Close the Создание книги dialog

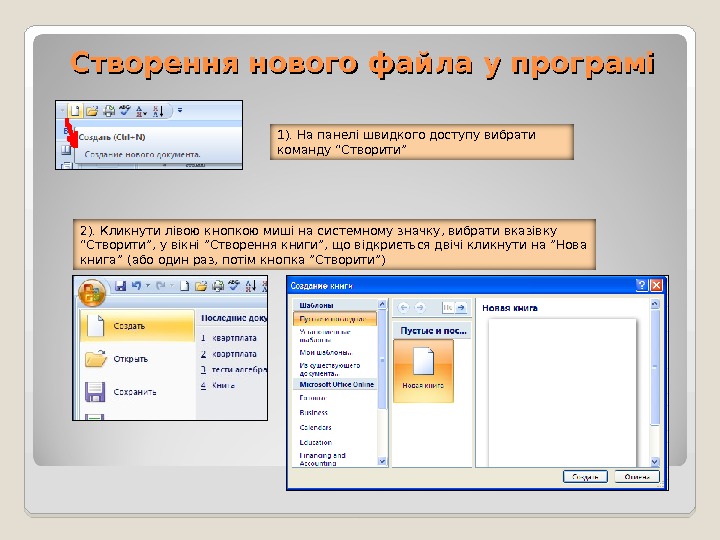click(x=657, y=285)
